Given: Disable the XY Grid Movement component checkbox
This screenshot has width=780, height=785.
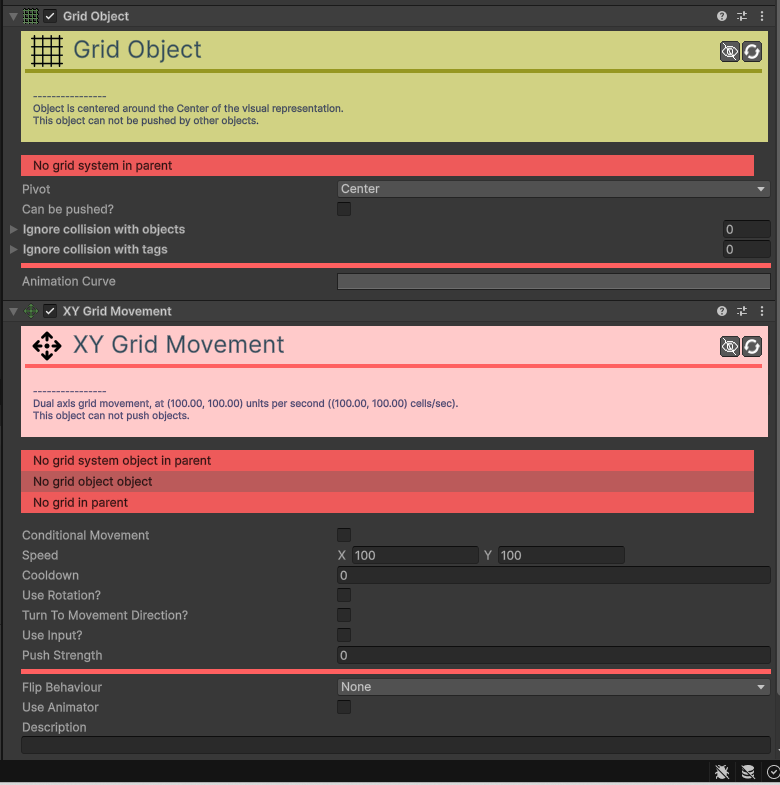Looking at the screenshot, I should 50,311.
